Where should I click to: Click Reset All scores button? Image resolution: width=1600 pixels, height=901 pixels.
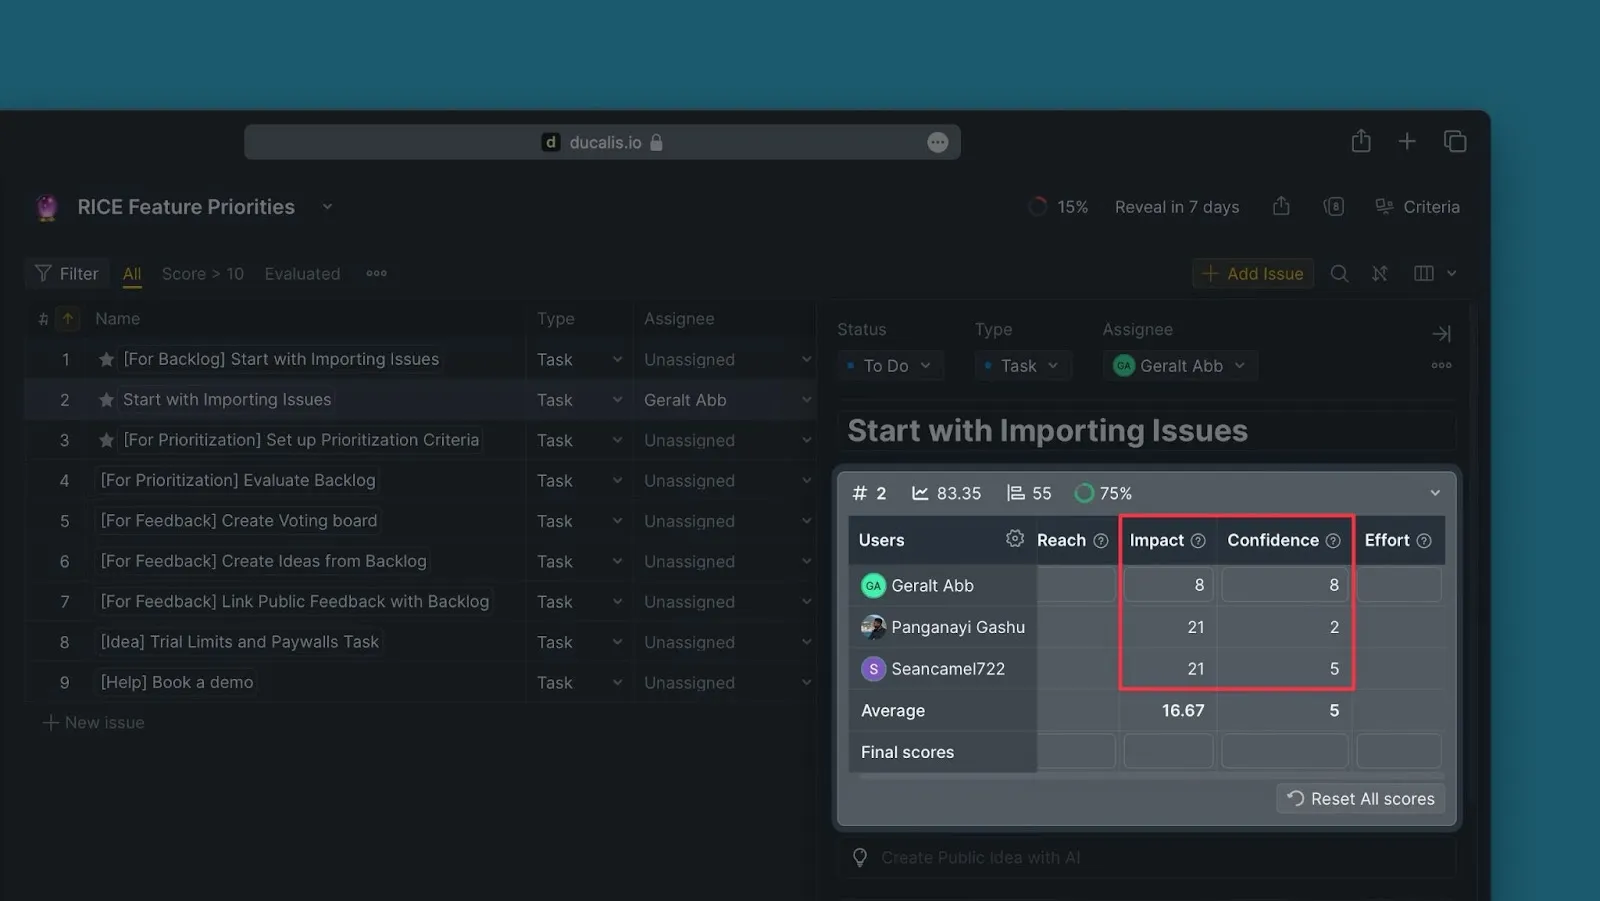click(1360, 798)
